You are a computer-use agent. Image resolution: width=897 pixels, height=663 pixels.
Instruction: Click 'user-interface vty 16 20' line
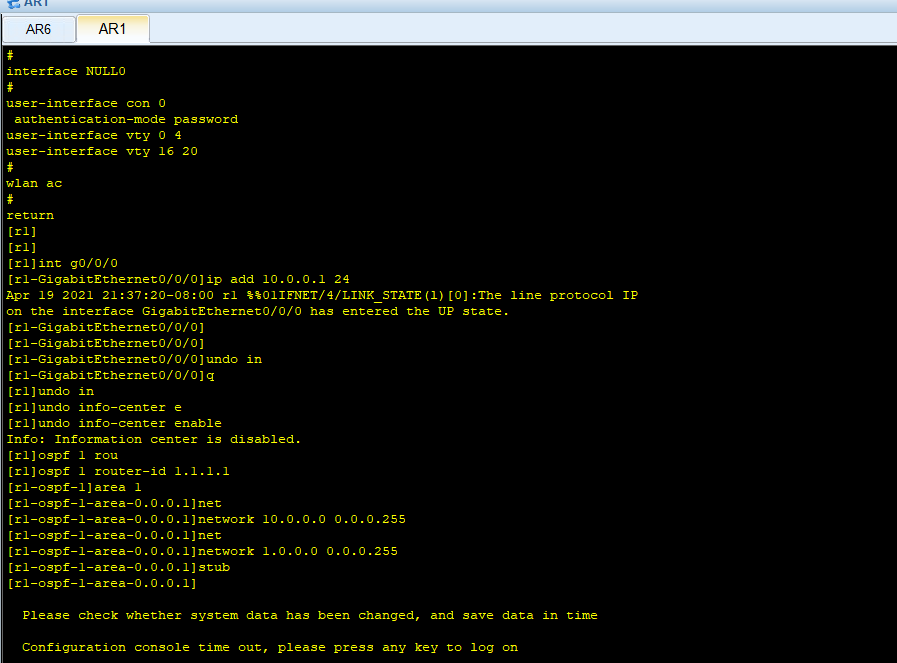coord(102,152)
